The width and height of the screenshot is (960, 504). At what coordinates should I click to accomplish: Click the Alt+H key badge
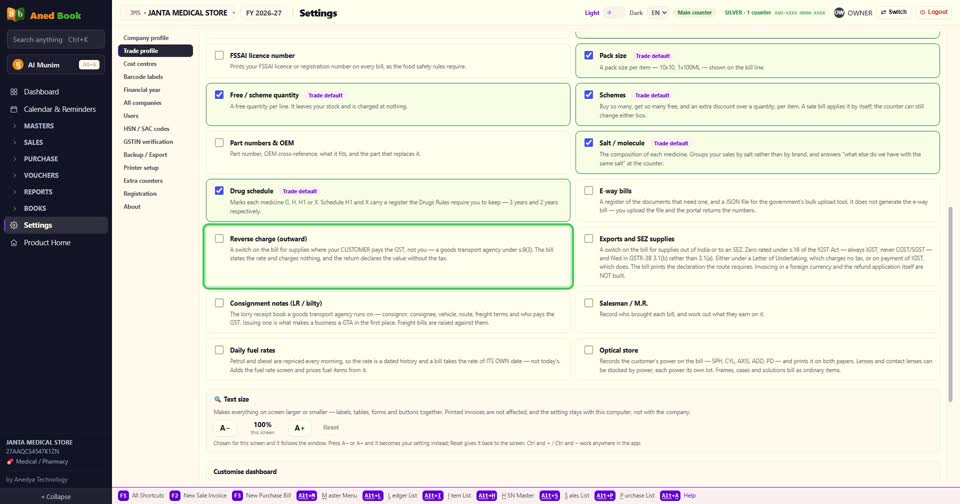487,495
